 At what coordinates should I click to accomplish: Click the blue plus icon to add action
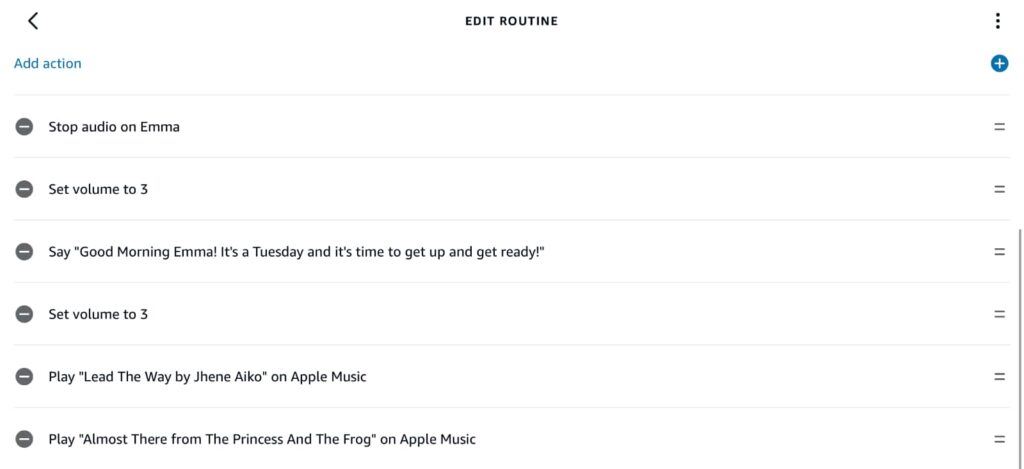coord(998,64)
